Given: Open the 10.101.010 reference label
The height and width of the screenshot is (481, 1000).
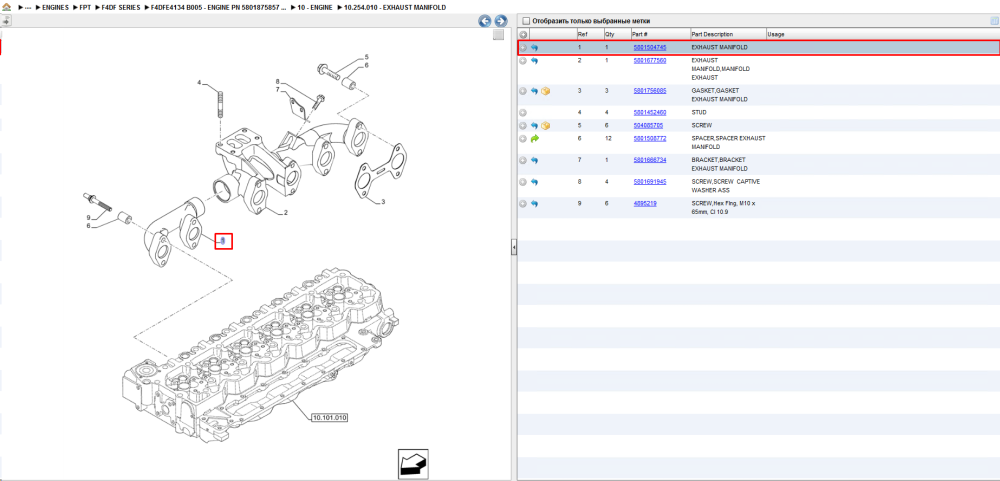Looking at the screenshot, I should pyautogui.click(x=330, y=418).
